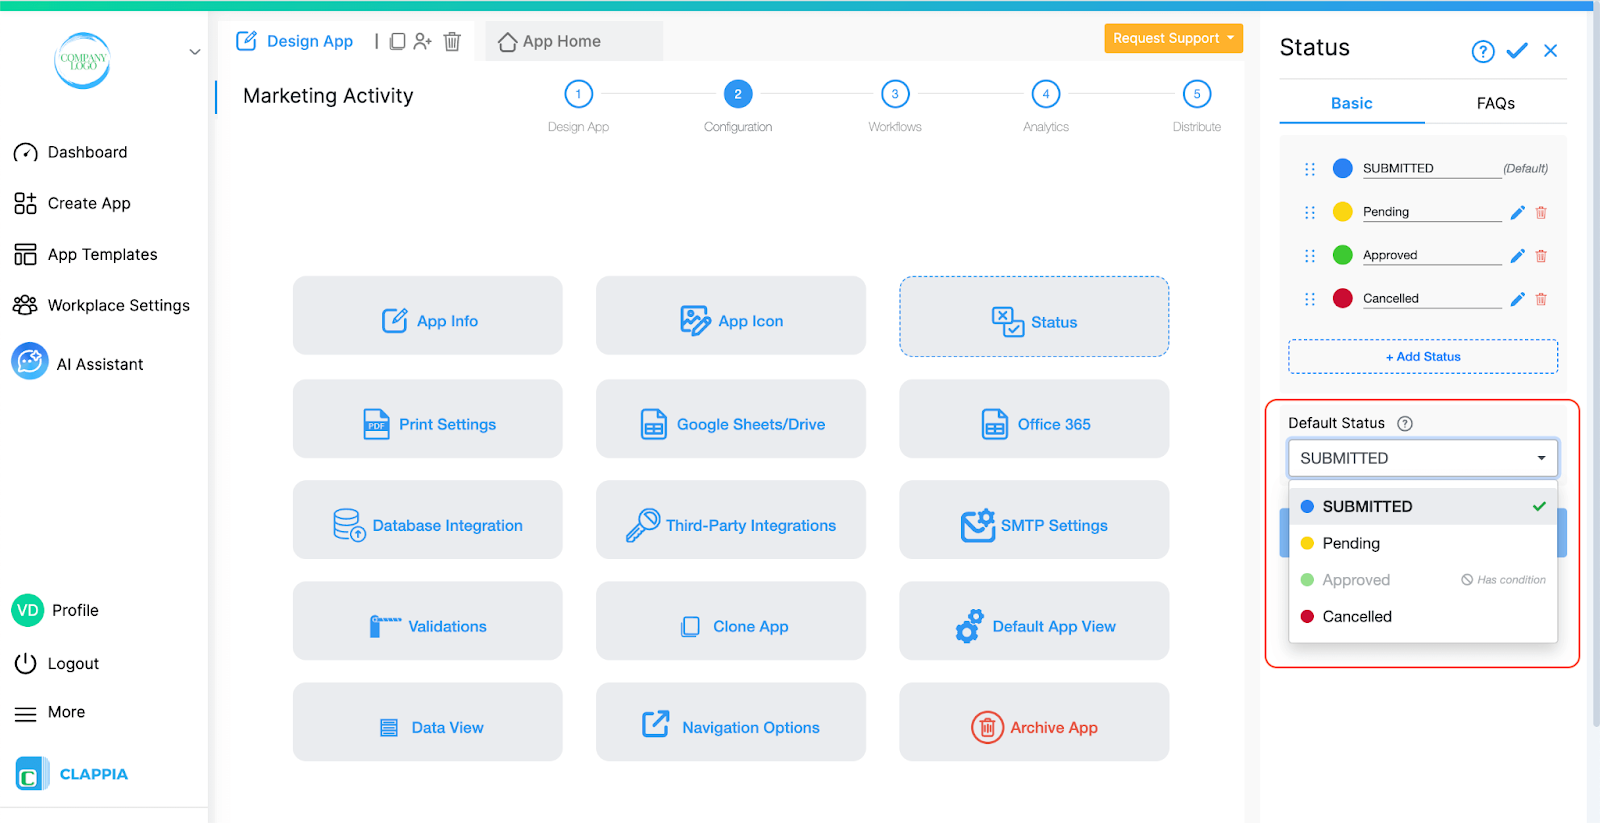Click the Dashboard gauge icon
Image resolution: width=1600 pixels, height=823 pixels.
click(25, 153)
